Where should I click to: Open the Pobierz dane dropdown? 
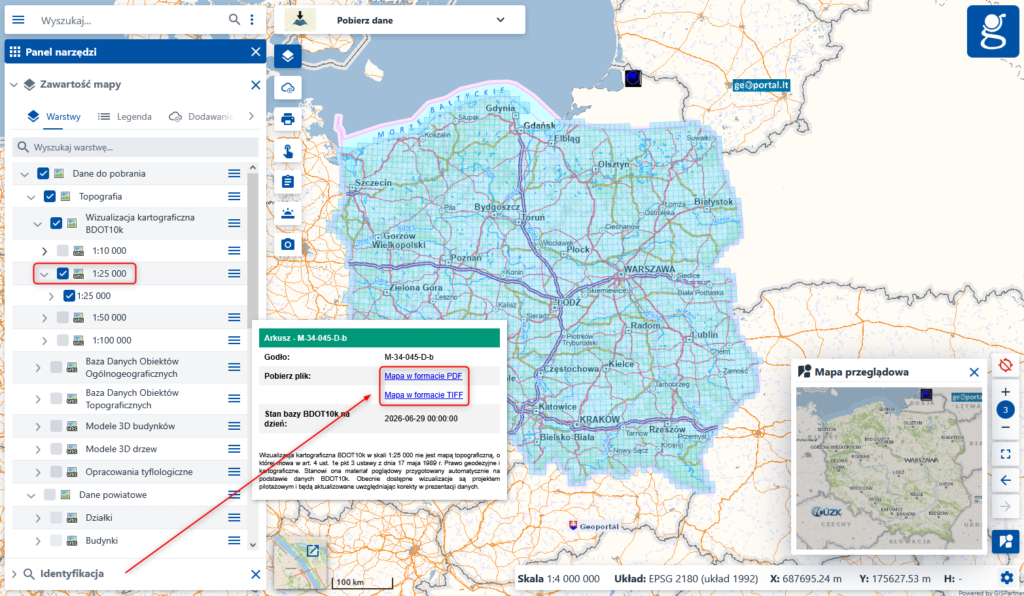[400, 20]
